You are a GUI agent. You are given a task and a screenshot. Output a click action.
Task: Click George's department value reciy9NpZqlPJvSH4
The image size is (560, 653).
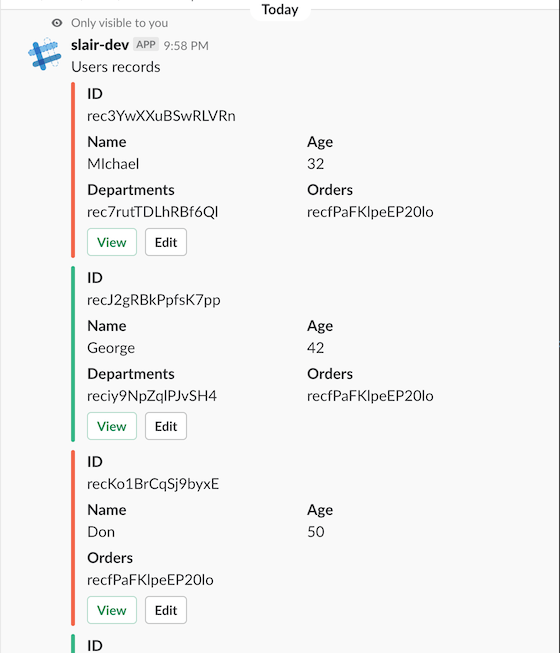pos(152,396)
